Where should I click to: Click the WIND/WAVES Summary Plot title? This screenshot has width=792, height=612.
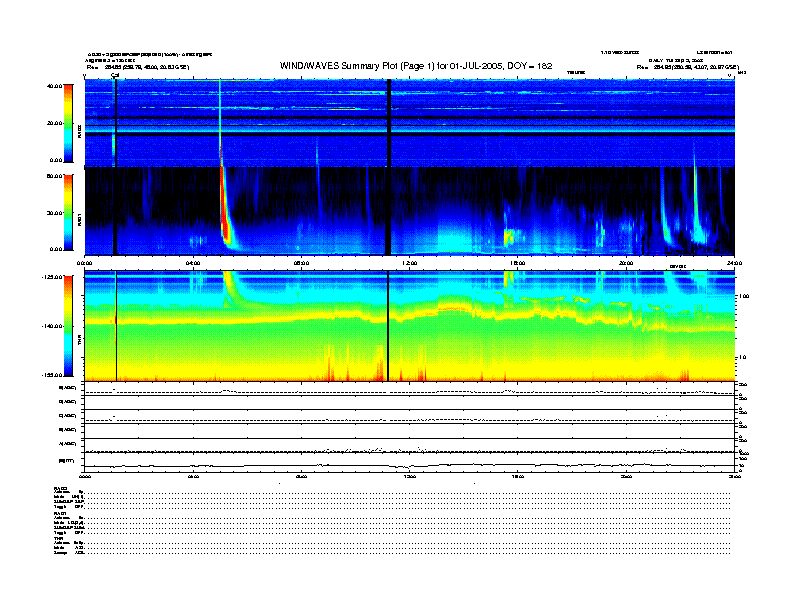coord(416,66)
